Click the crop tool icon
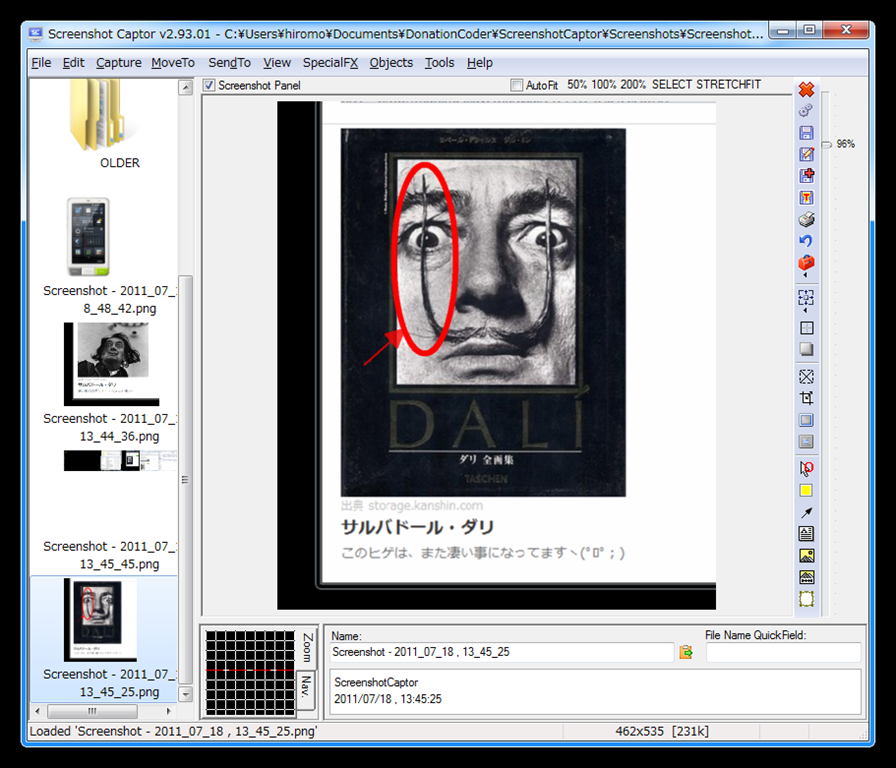 point(806,398)
